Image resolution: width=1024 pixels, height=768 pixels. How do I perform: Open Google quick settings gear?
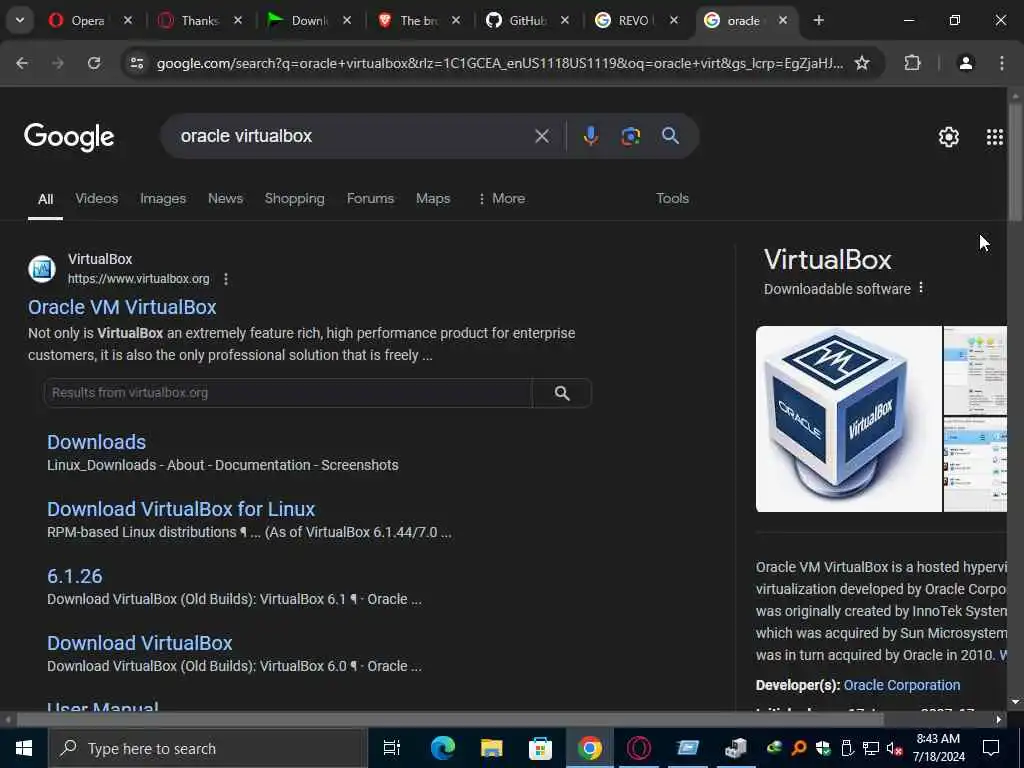pyautogui.click(x=948, y=136)
